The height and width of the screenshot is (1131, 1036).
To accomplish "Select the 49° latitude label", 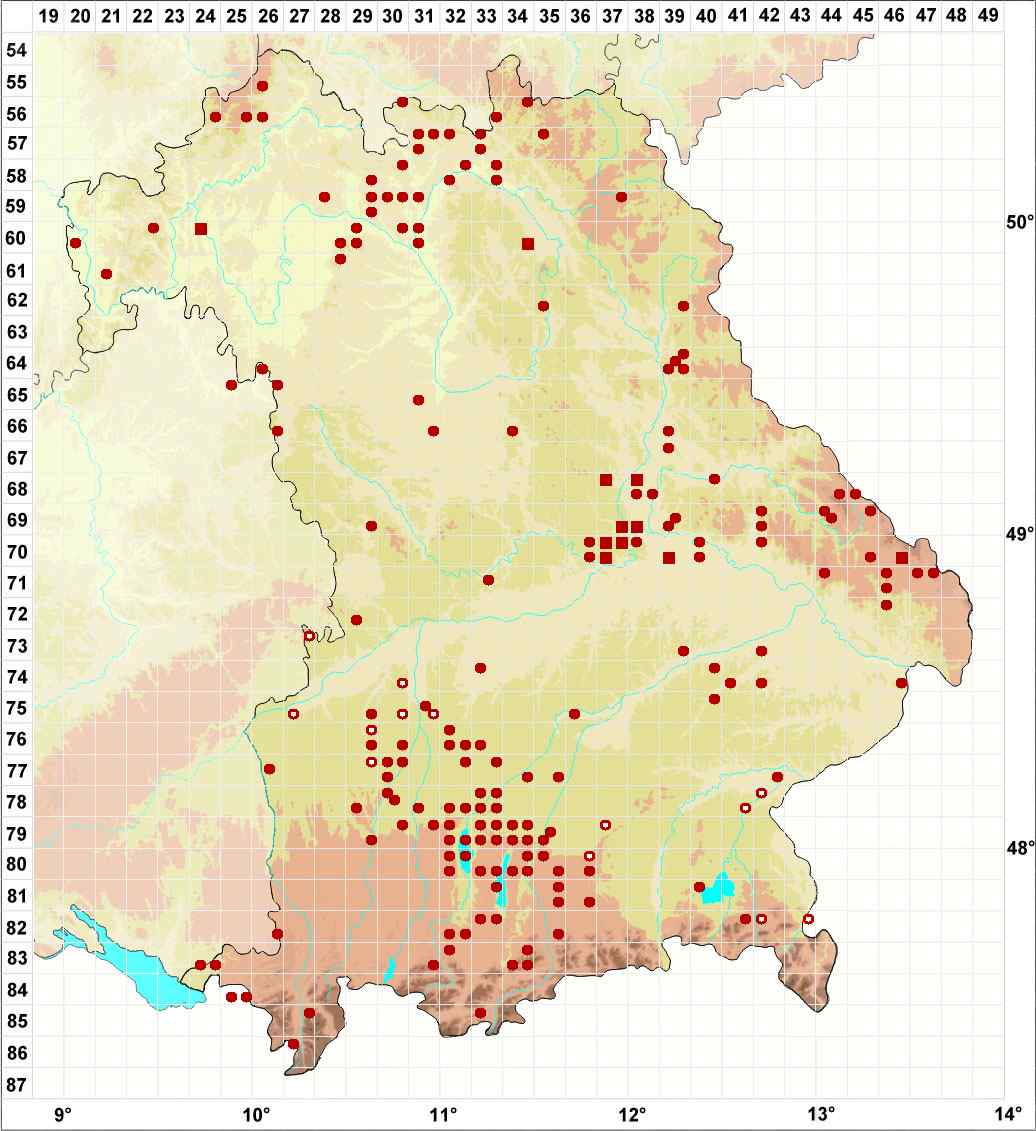I will [x=1020, y=535].
